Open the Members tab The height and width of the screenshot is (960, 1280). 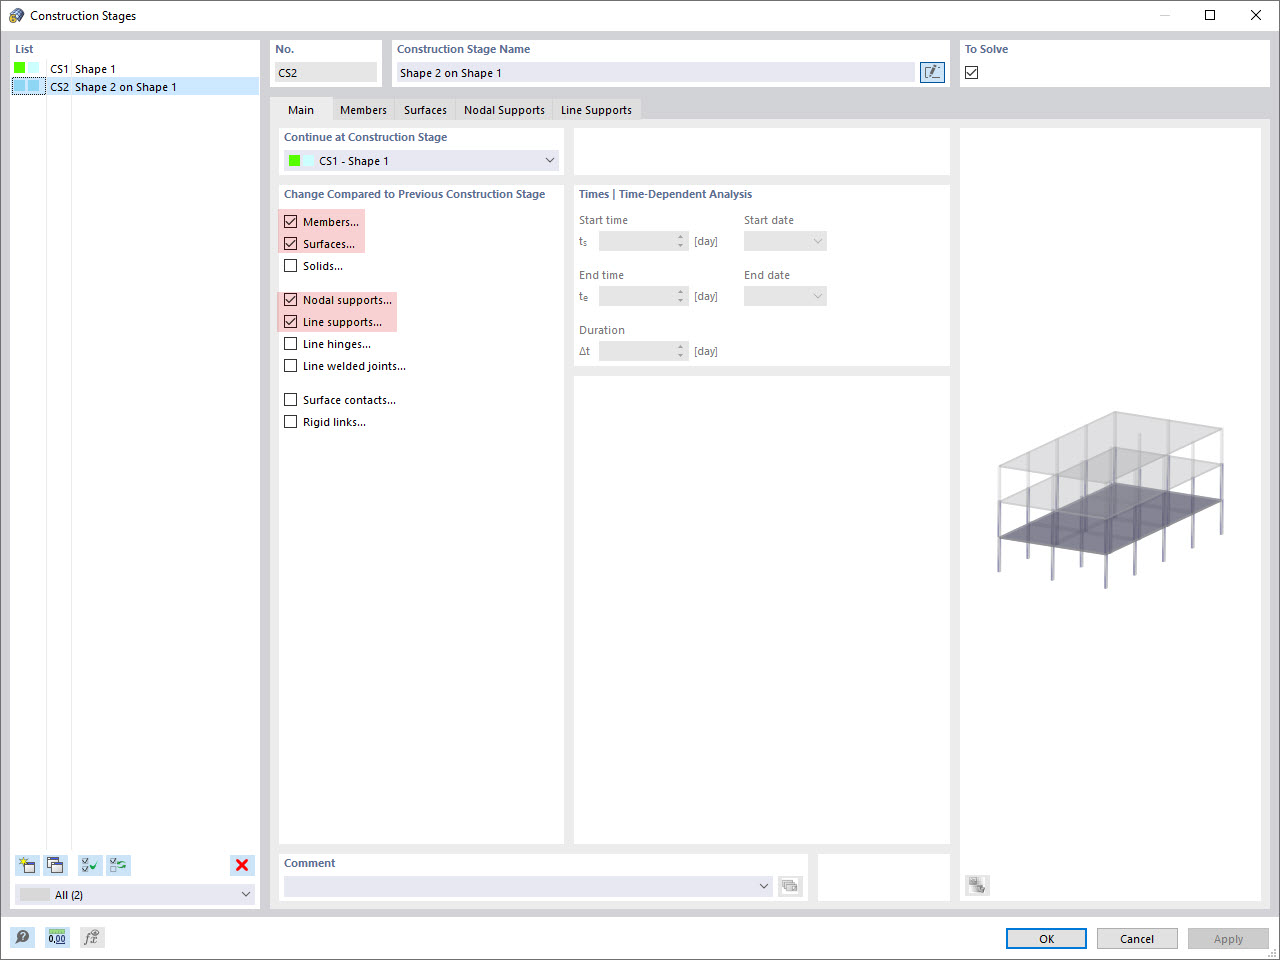click(x=363, y=110)
